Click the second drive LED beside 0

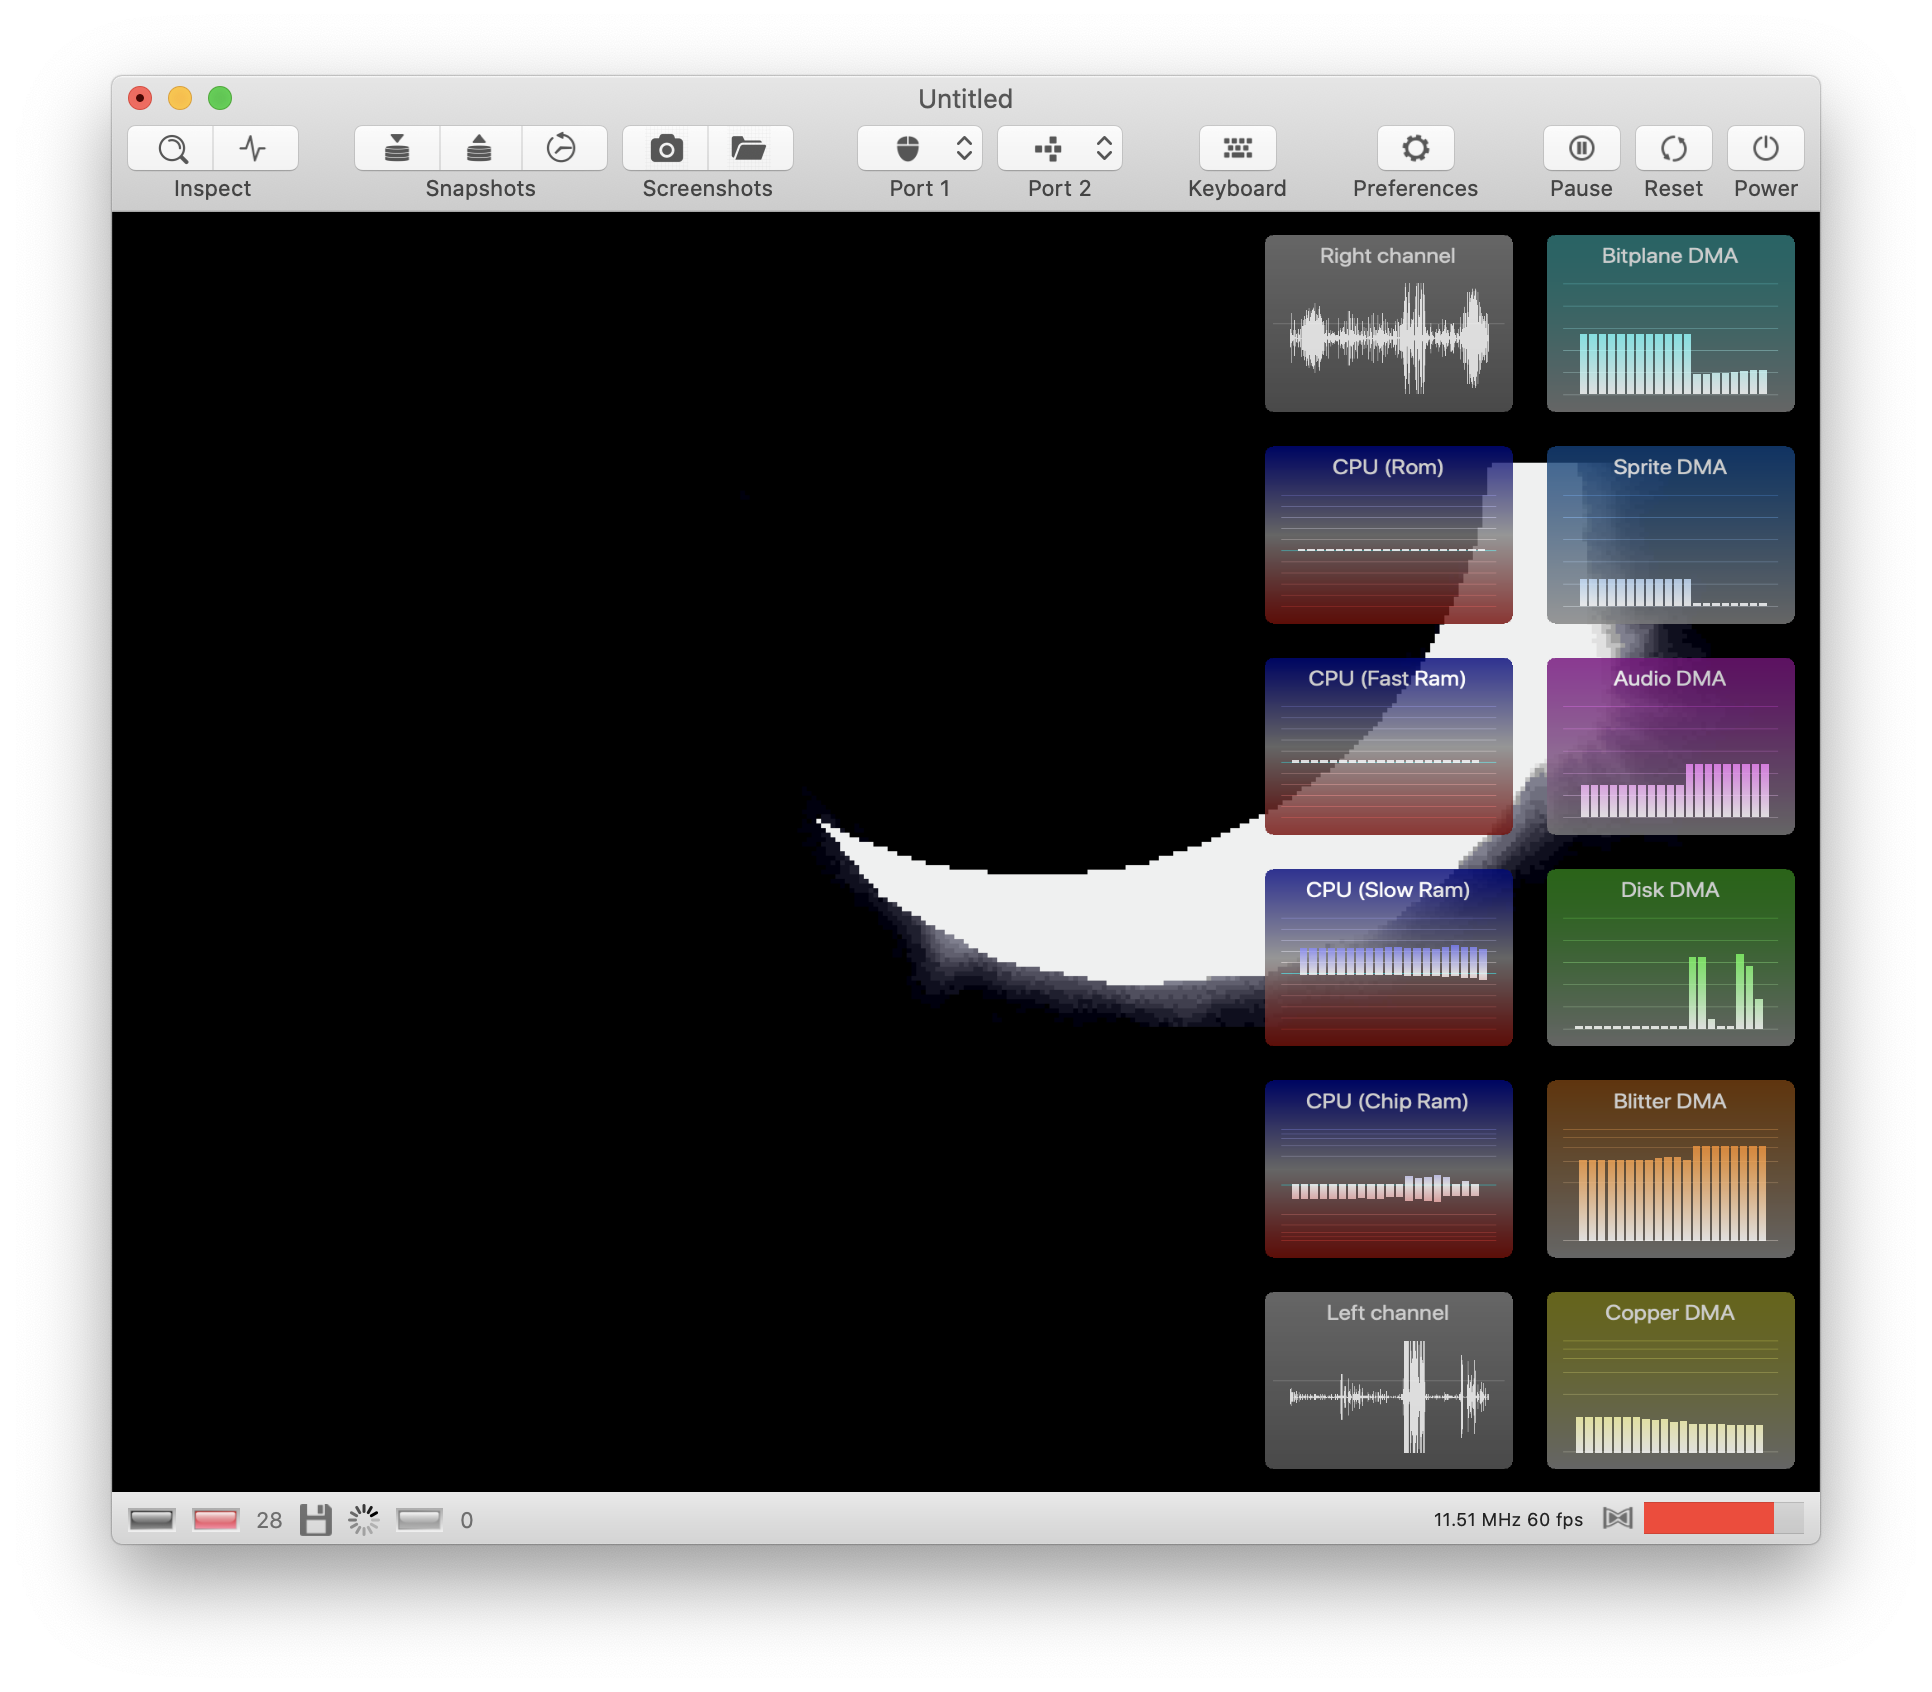point(419,1520)
